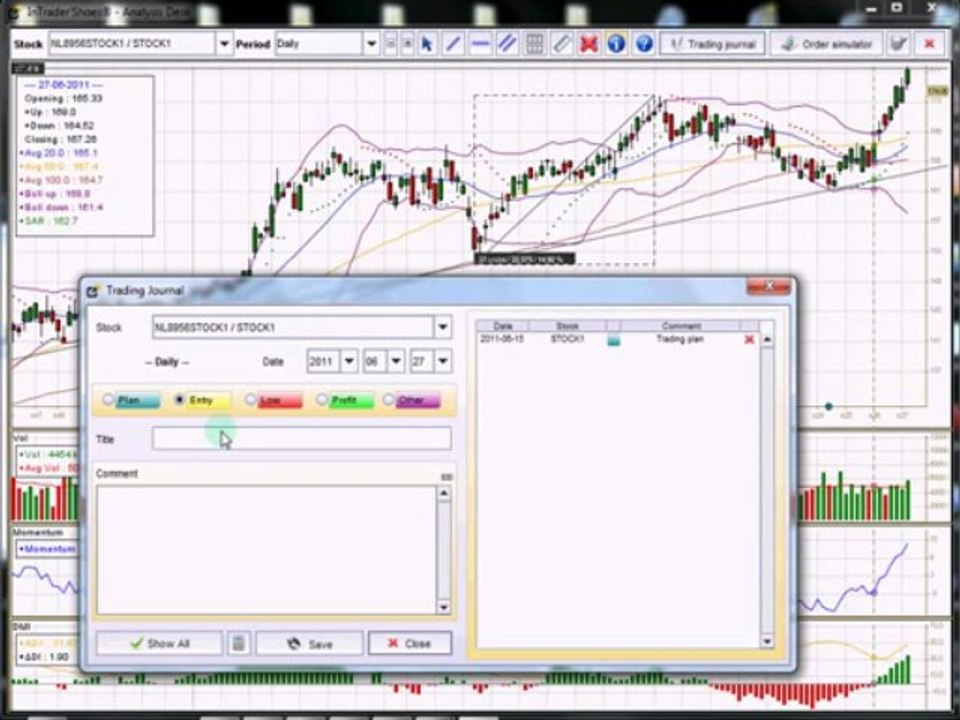Select the Other radio option

click(388, 400)
